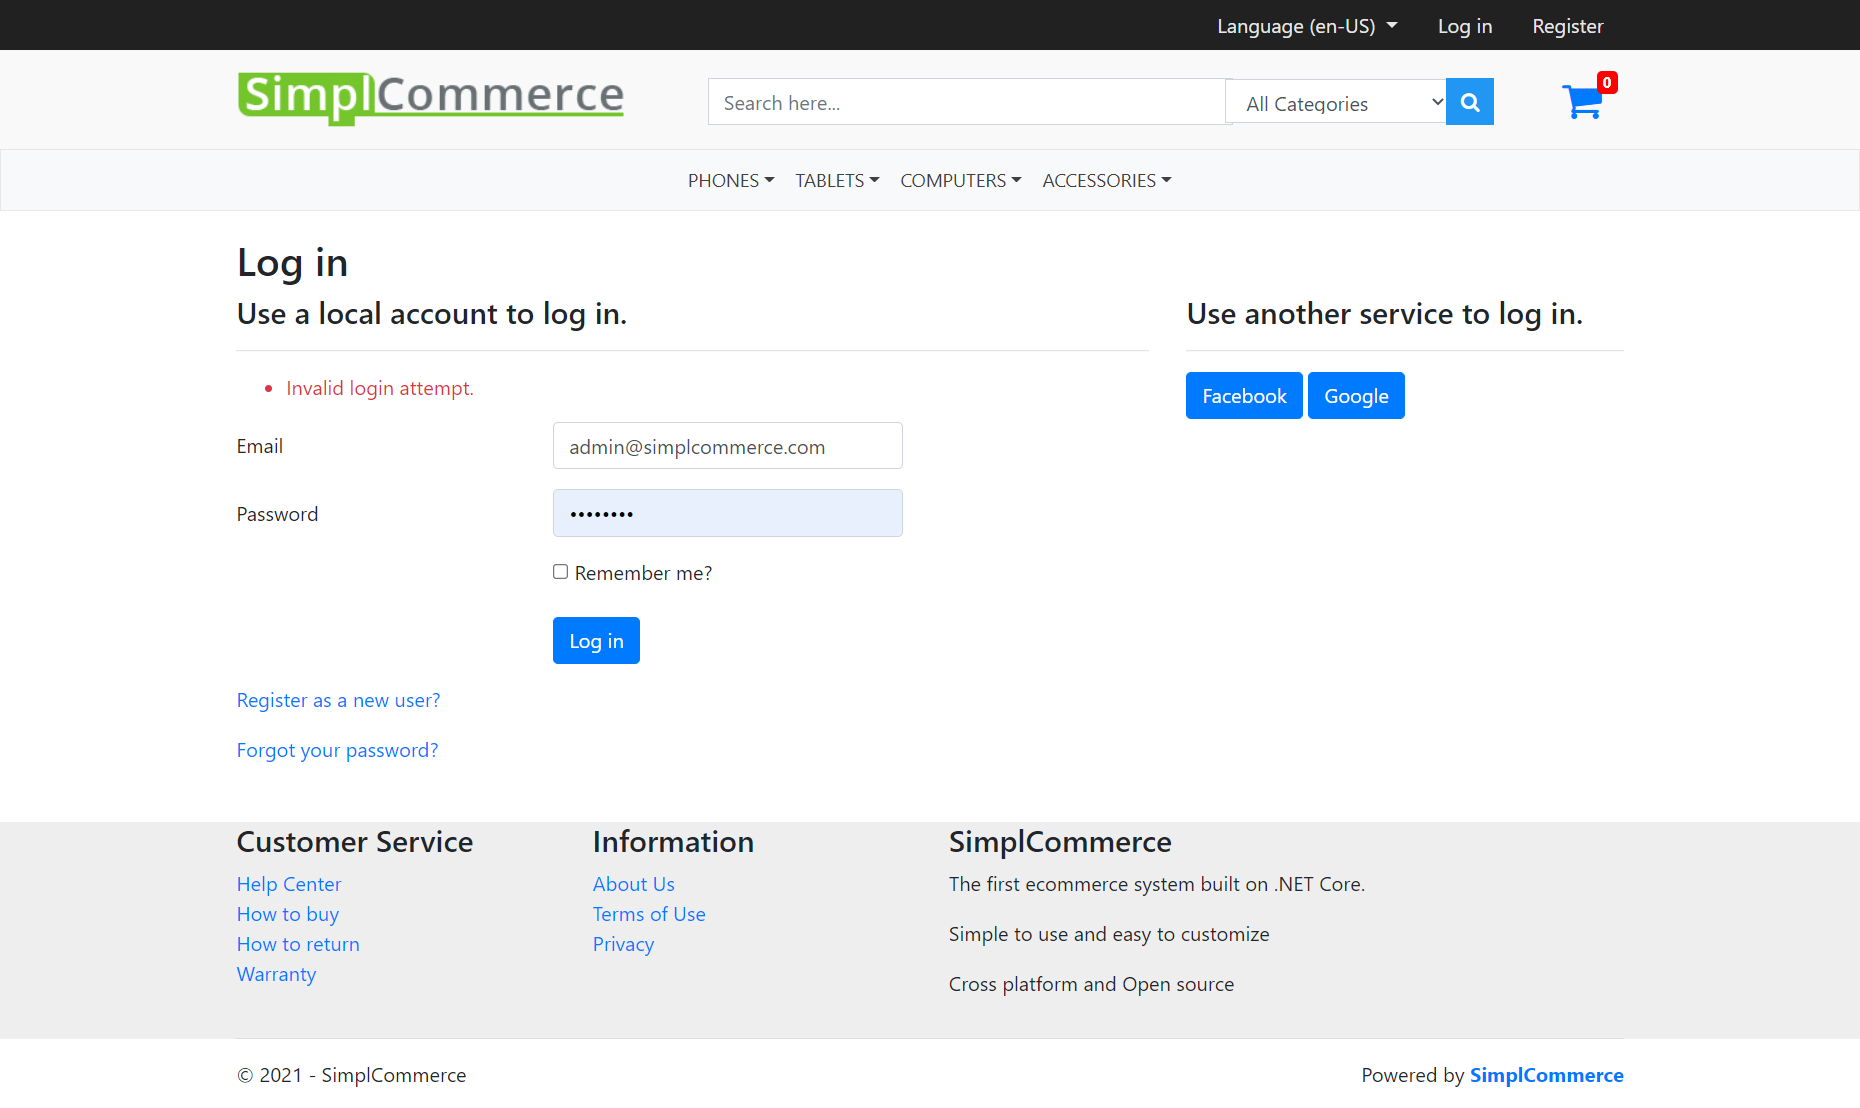Click the Invalid login attempt message

point(380,389)
